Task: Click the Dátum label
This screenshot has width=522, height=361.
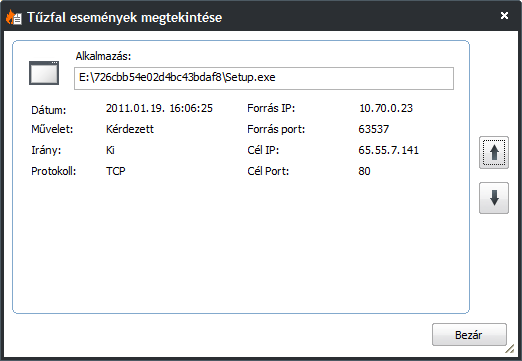Action: (x=49, y=110)
